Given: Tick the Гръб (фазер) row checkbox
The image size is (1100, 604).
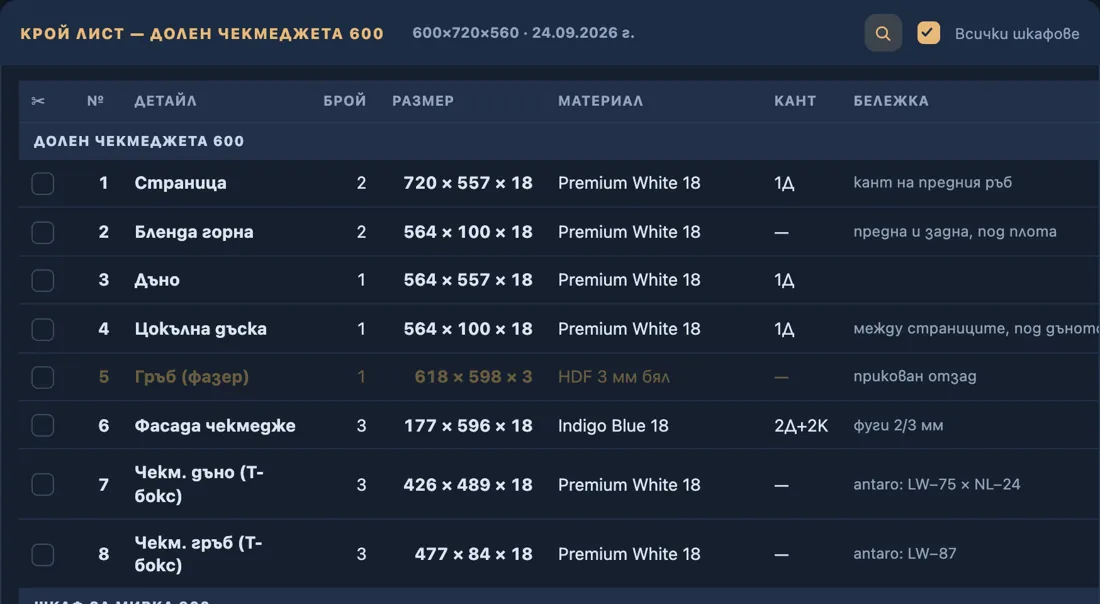Looking at the screenshot, I should coord(43,377).
